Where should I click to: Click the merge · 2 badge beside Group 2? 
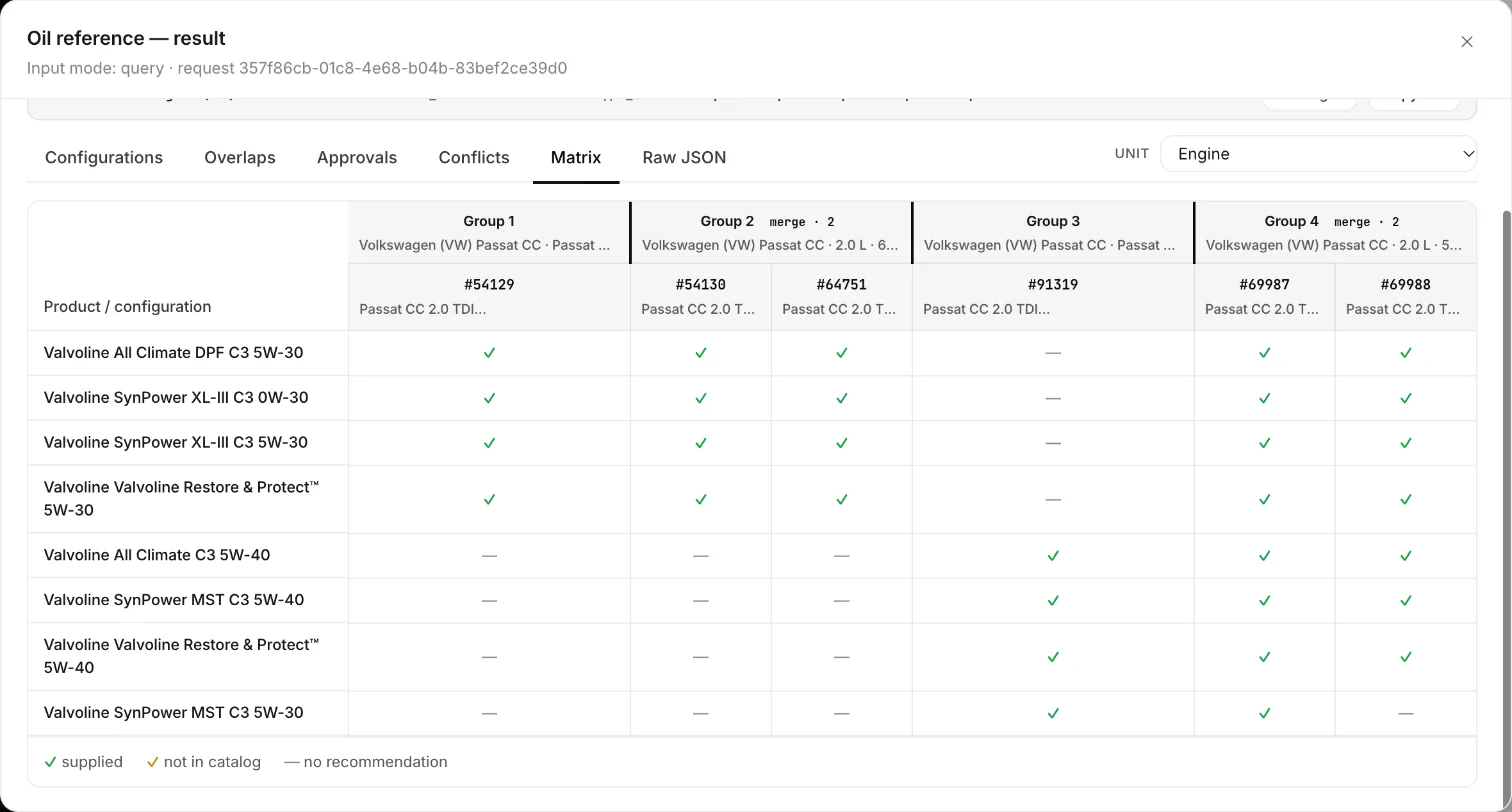(802, 222)
